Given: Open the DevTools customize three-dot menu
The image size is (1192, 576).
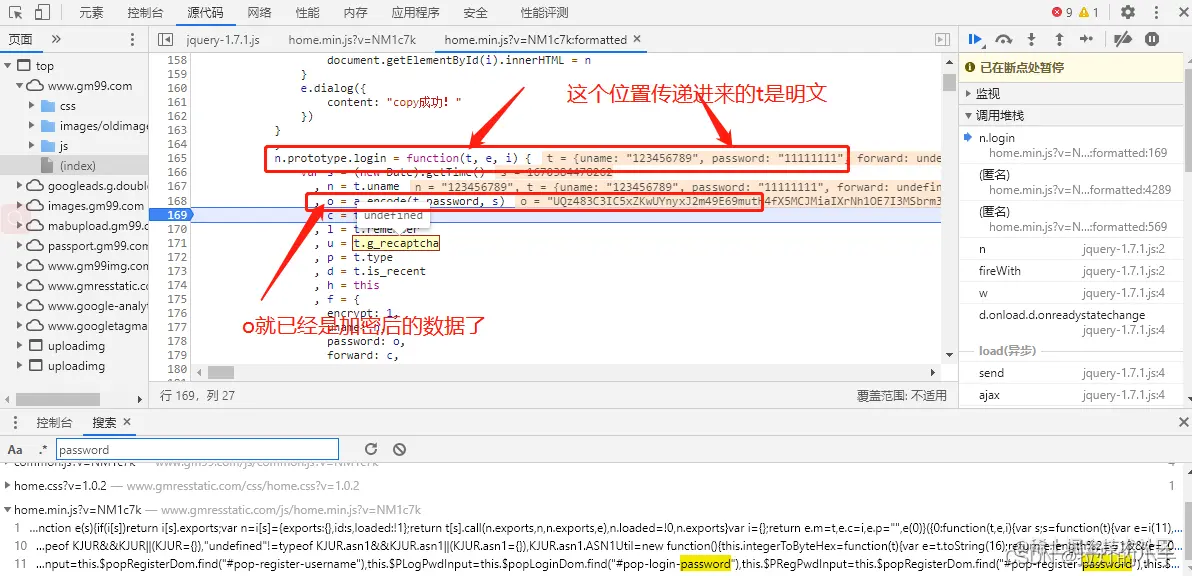Looking at the screenshot, I should [x=1155, y=12].
